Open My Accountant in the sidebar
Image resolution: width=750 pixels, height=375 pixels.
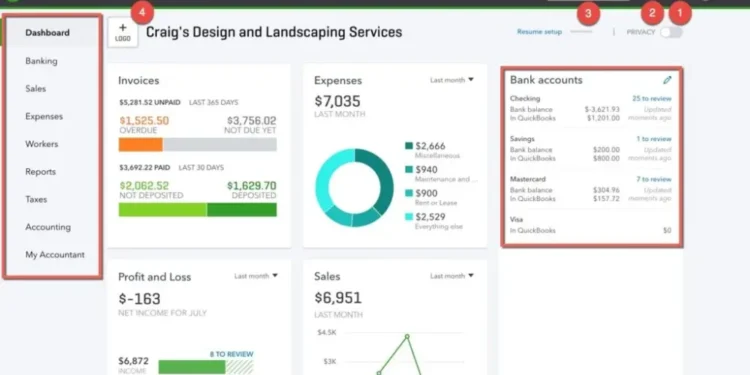(x=55, y=255)
